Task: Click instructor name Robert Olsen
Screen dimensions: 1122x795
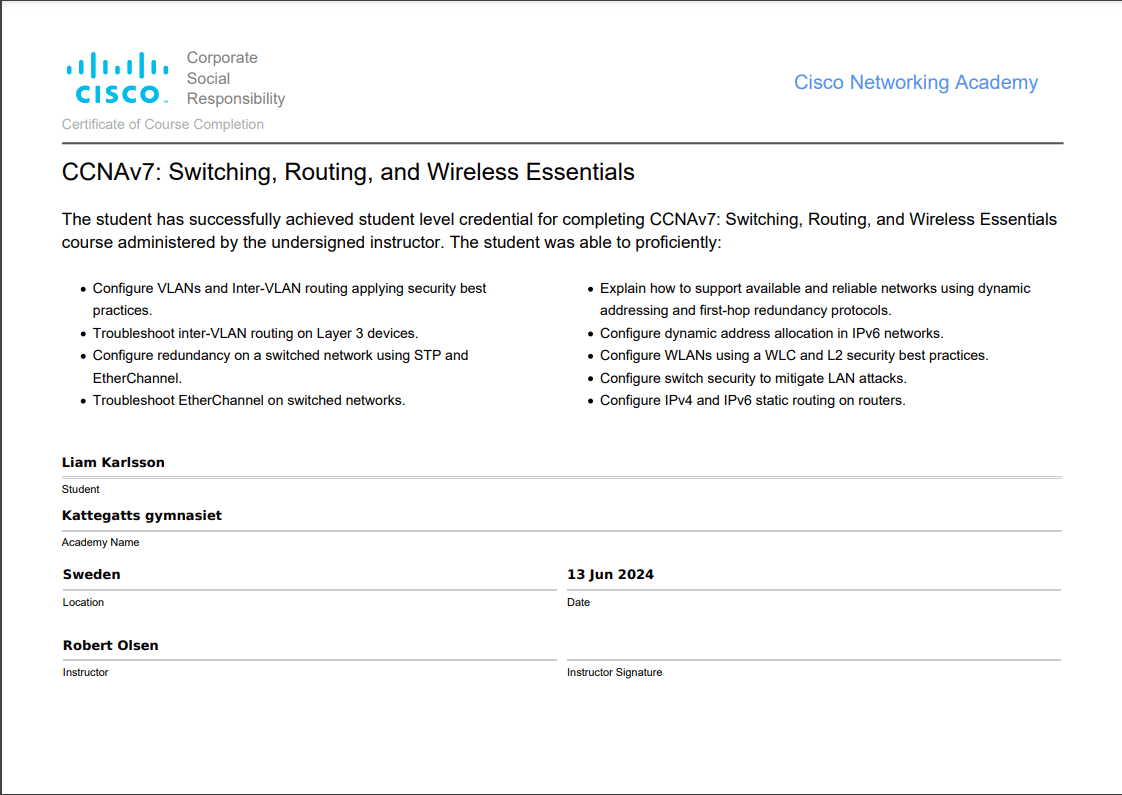Action: coord(110,645)
